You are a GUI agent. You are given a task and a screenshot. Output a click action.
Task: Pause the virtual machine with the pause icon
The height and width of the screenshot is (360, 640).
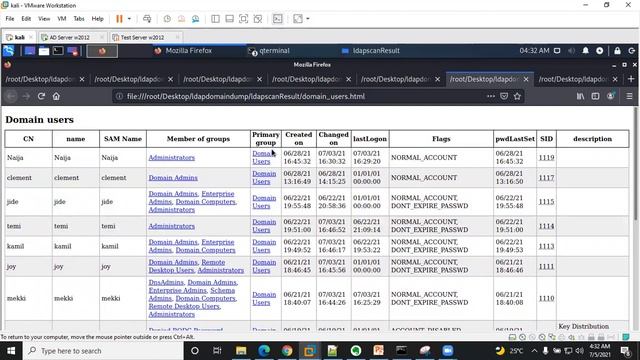(119, 19)
